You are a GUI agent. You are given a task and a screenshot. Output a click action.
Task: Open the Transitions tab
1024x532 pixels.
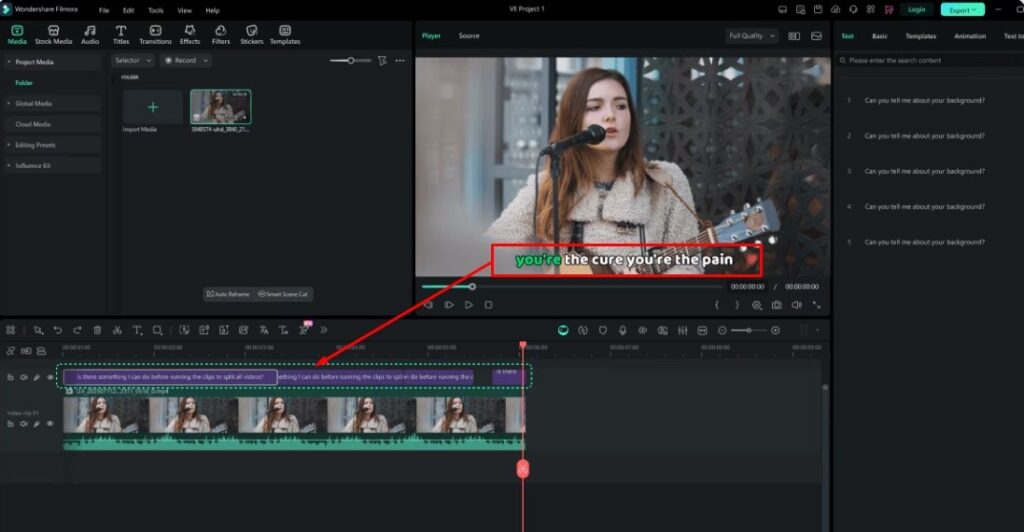coord(155,35)
